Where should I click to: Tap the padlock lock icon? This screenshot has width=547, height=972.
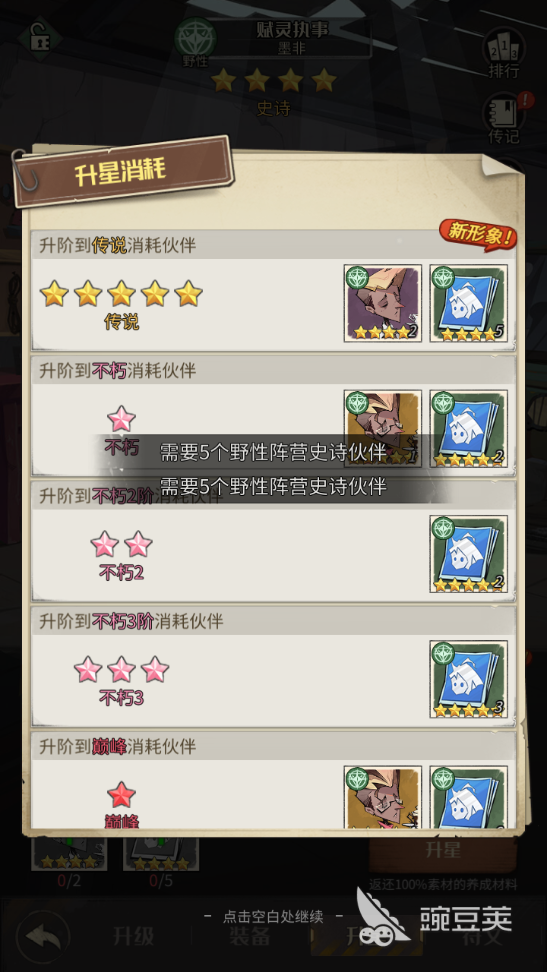pos(38,38)
